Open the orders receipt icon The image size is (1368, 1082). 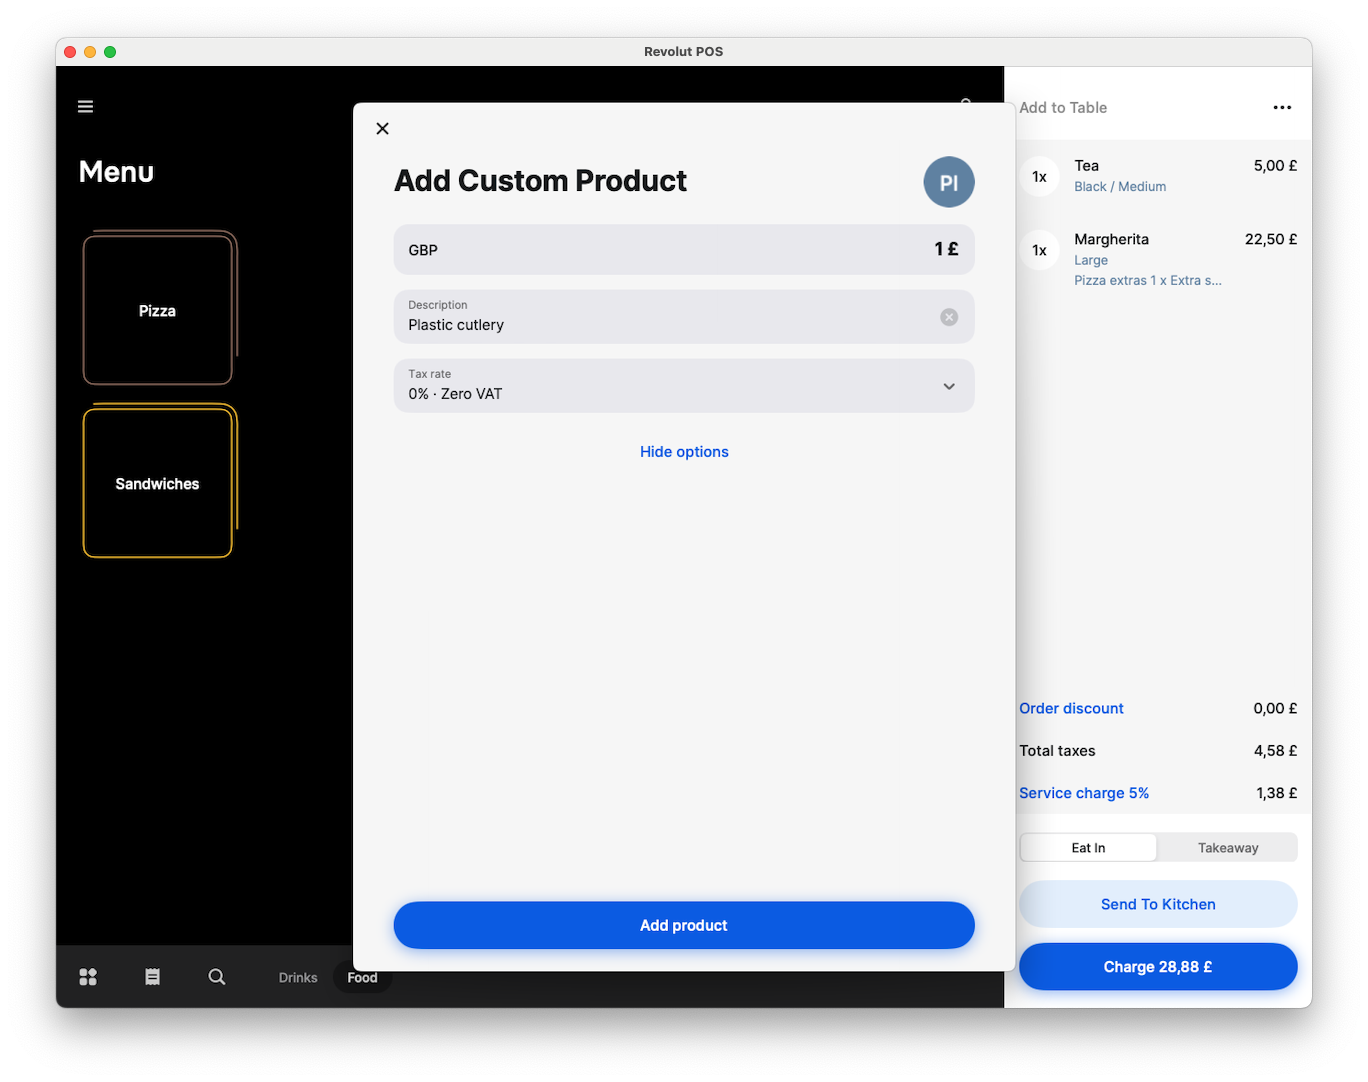pyautogui.click(x=152, y=977)
